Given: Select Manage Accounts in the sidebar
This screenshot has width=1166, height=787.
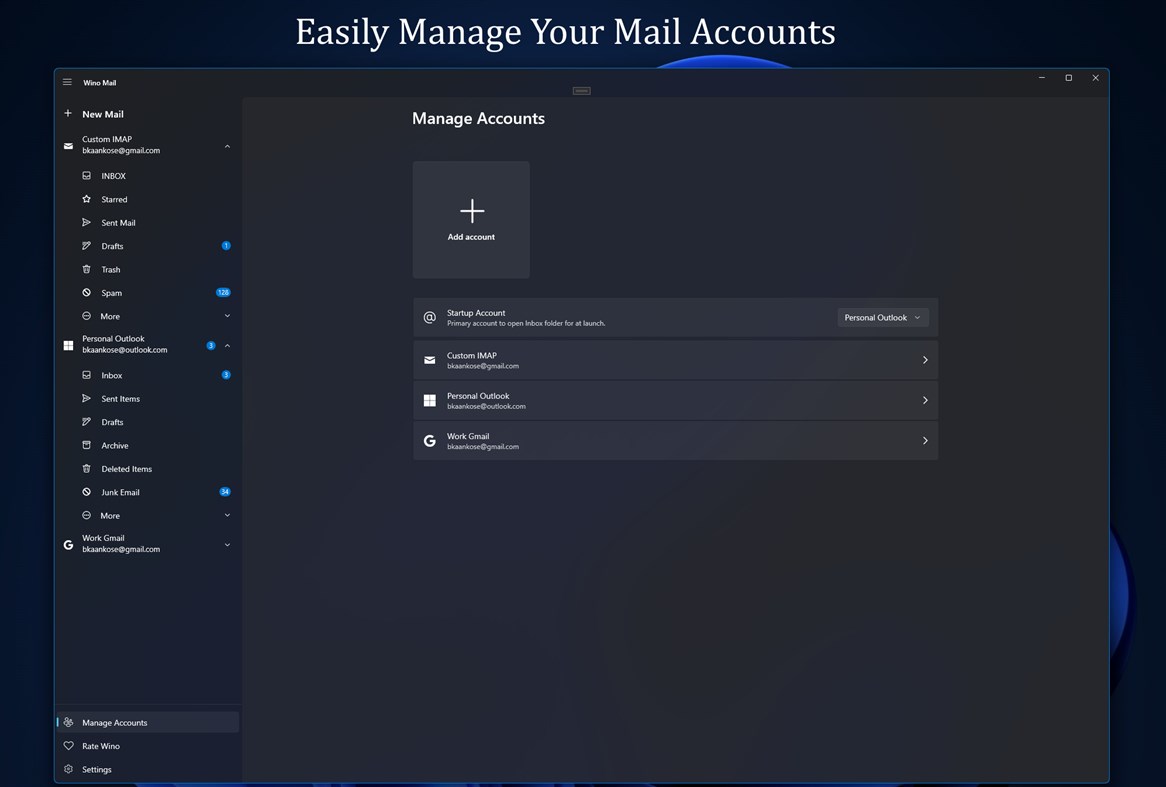Looking at the screenshot, I should [x=114, y=722].
